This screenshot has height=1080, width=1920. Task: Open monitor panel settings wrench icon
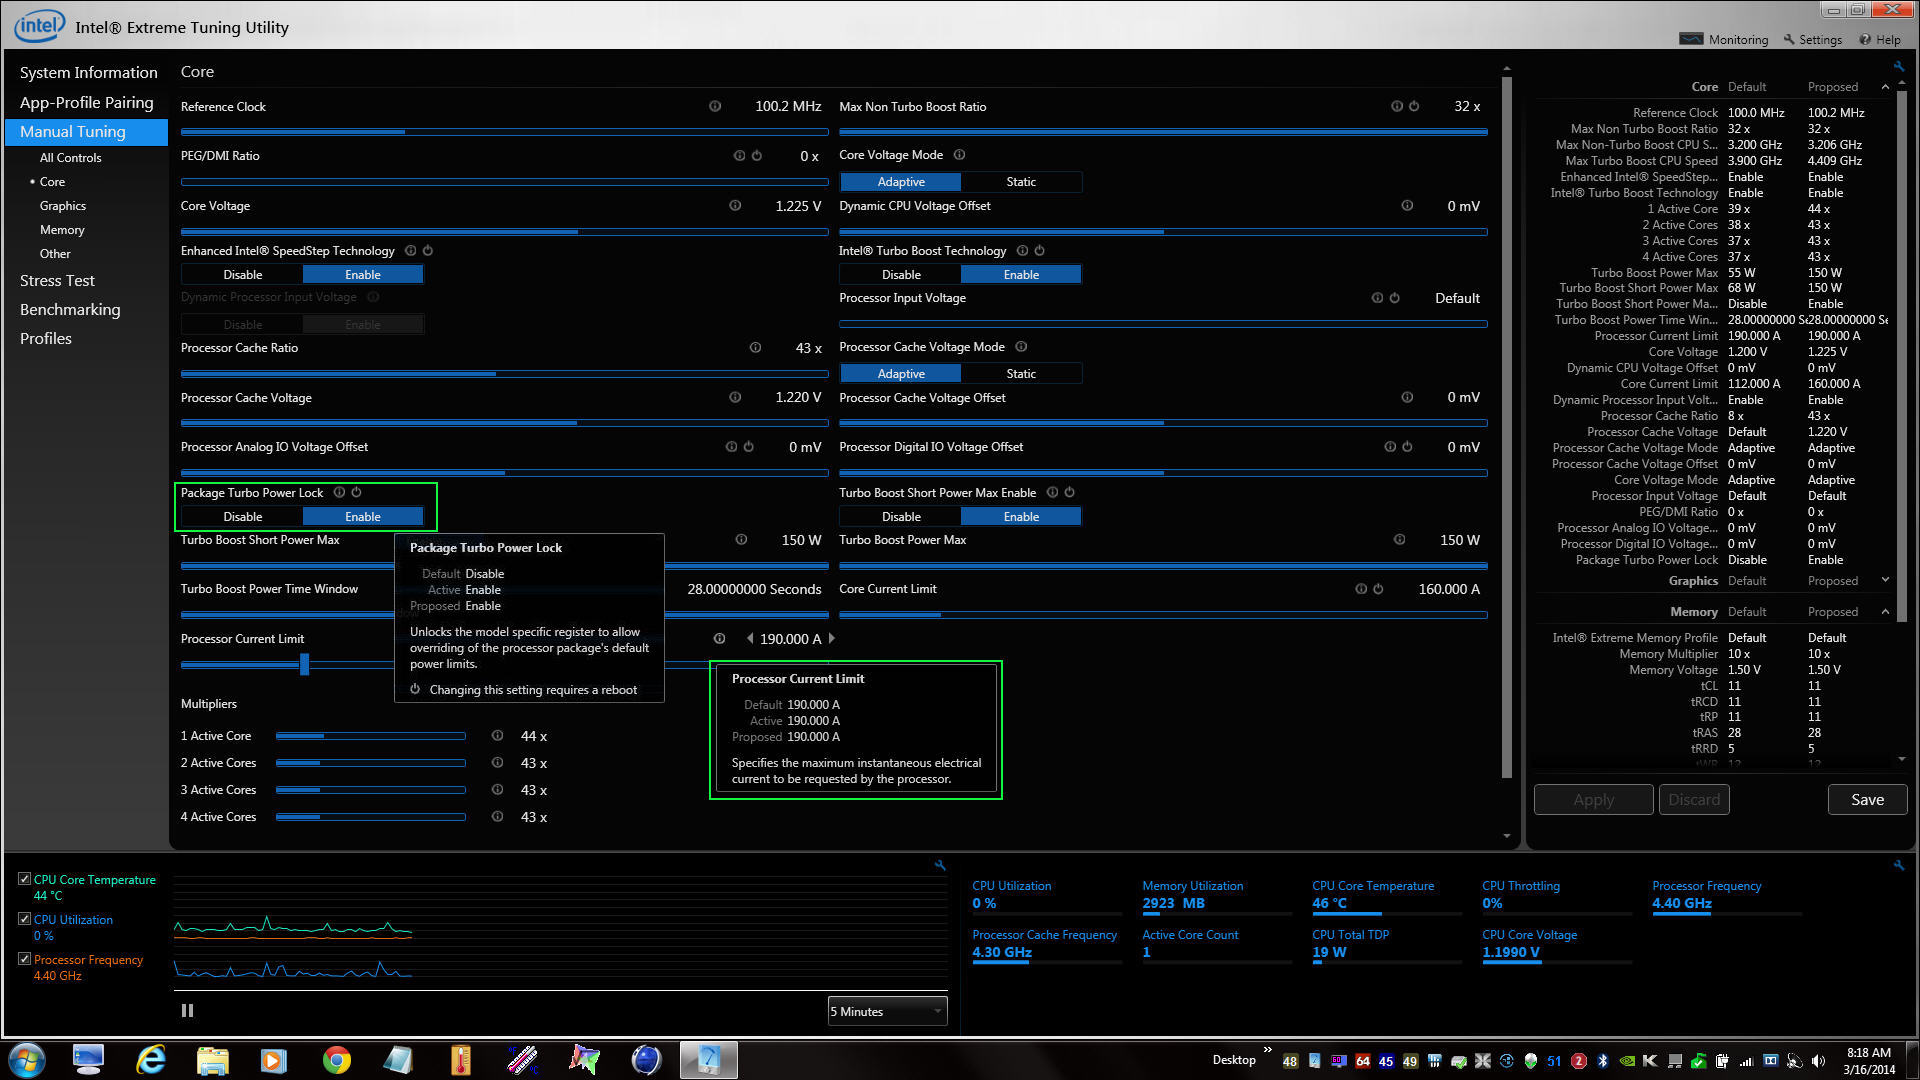pyautogui.click(x=1898, y=866)
